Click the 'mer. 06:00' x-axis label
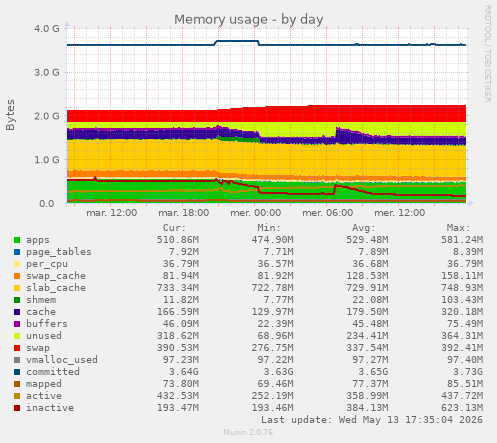The width and height of the screenshot is (497, 443). point(328,213)
